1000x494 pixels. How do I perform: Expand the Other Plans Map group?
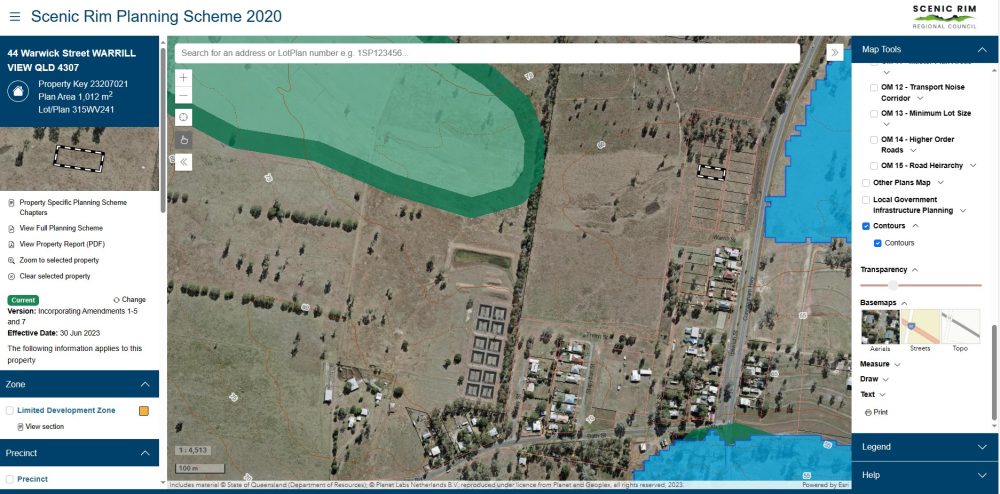[x=941, y=183]
